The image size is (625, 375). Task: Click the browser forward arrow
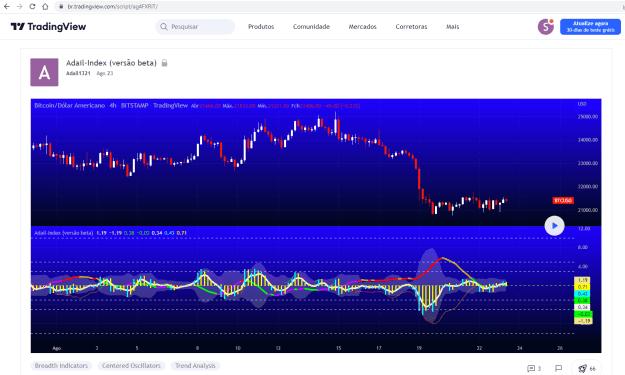pos(20,6)
